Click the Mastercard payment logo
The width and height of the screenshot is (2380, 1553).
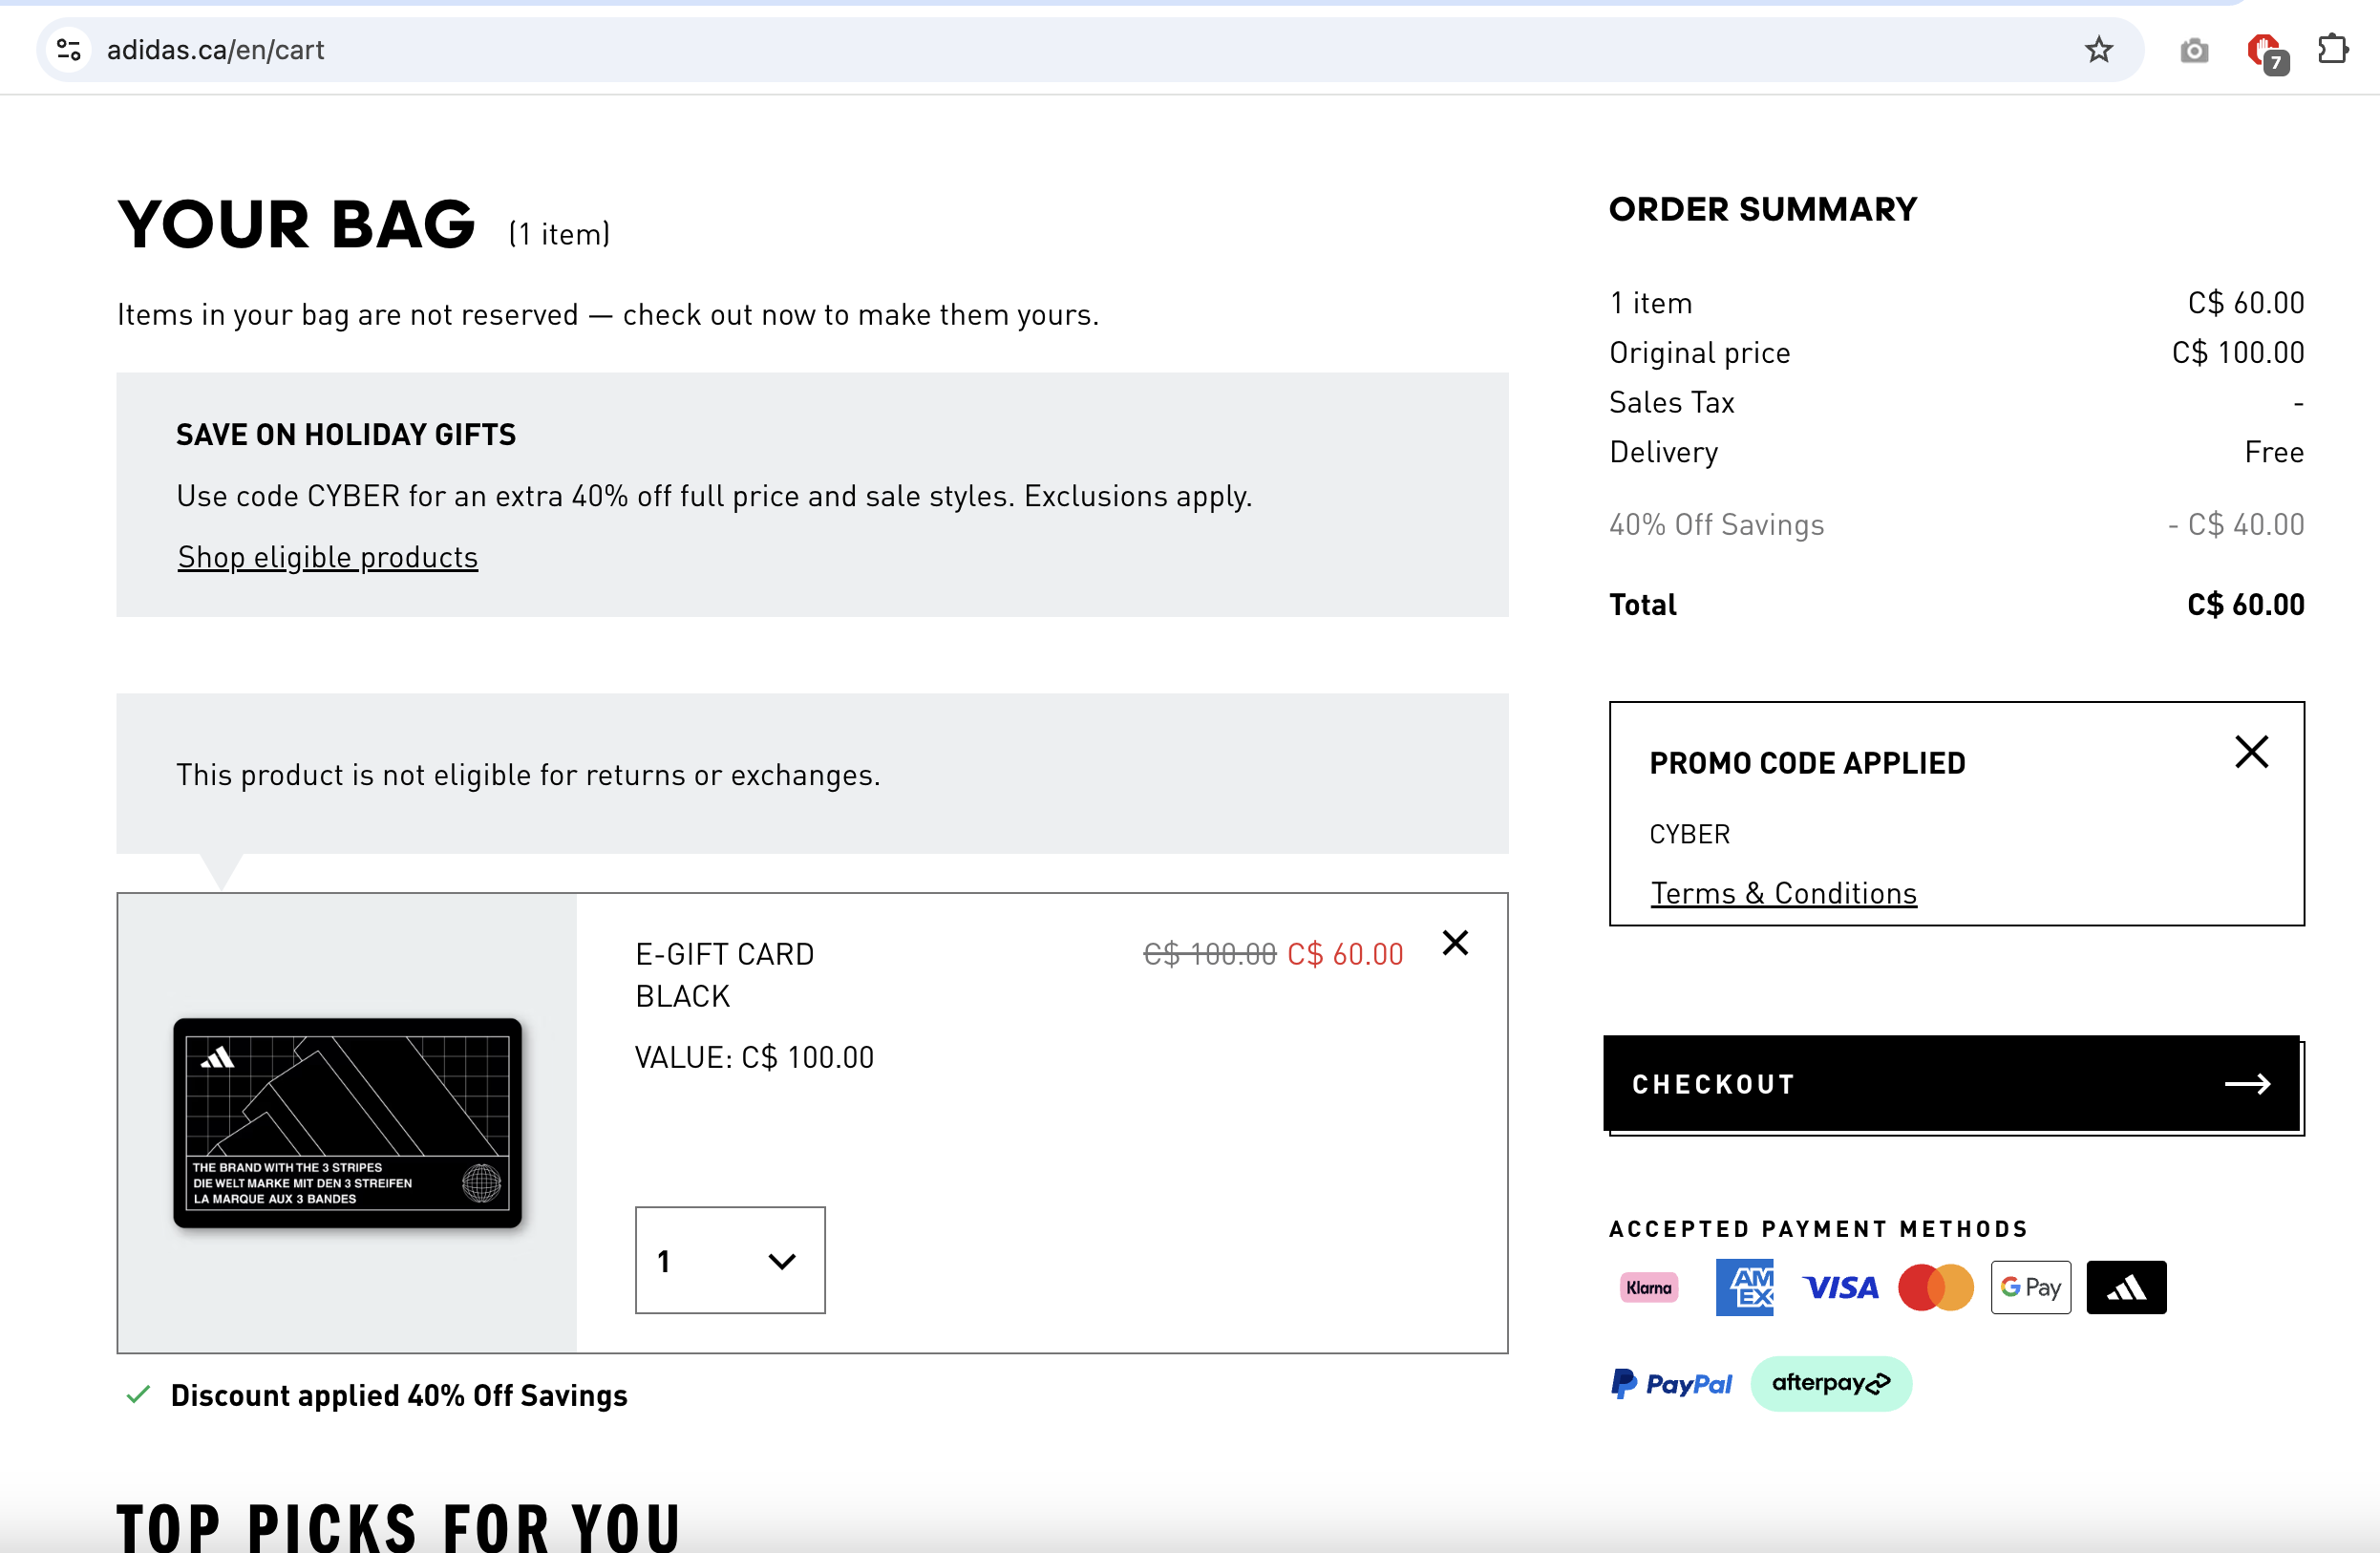(x=1935, y=1287)
